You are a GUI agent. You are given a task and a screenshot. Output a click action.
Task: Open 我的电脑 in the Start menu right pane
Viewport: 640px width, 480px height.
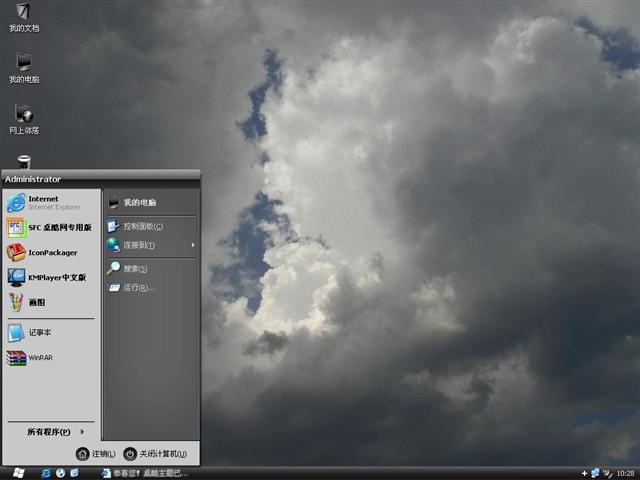tap(151, 202)
